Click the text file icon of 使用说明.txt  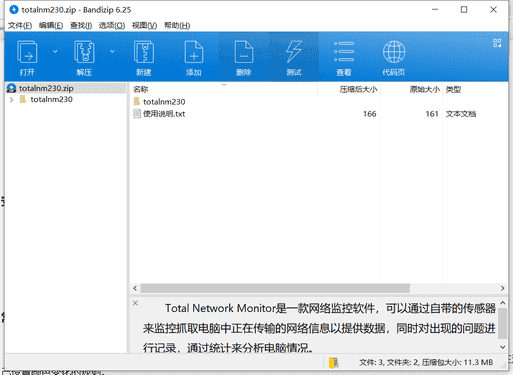(137, 114)
